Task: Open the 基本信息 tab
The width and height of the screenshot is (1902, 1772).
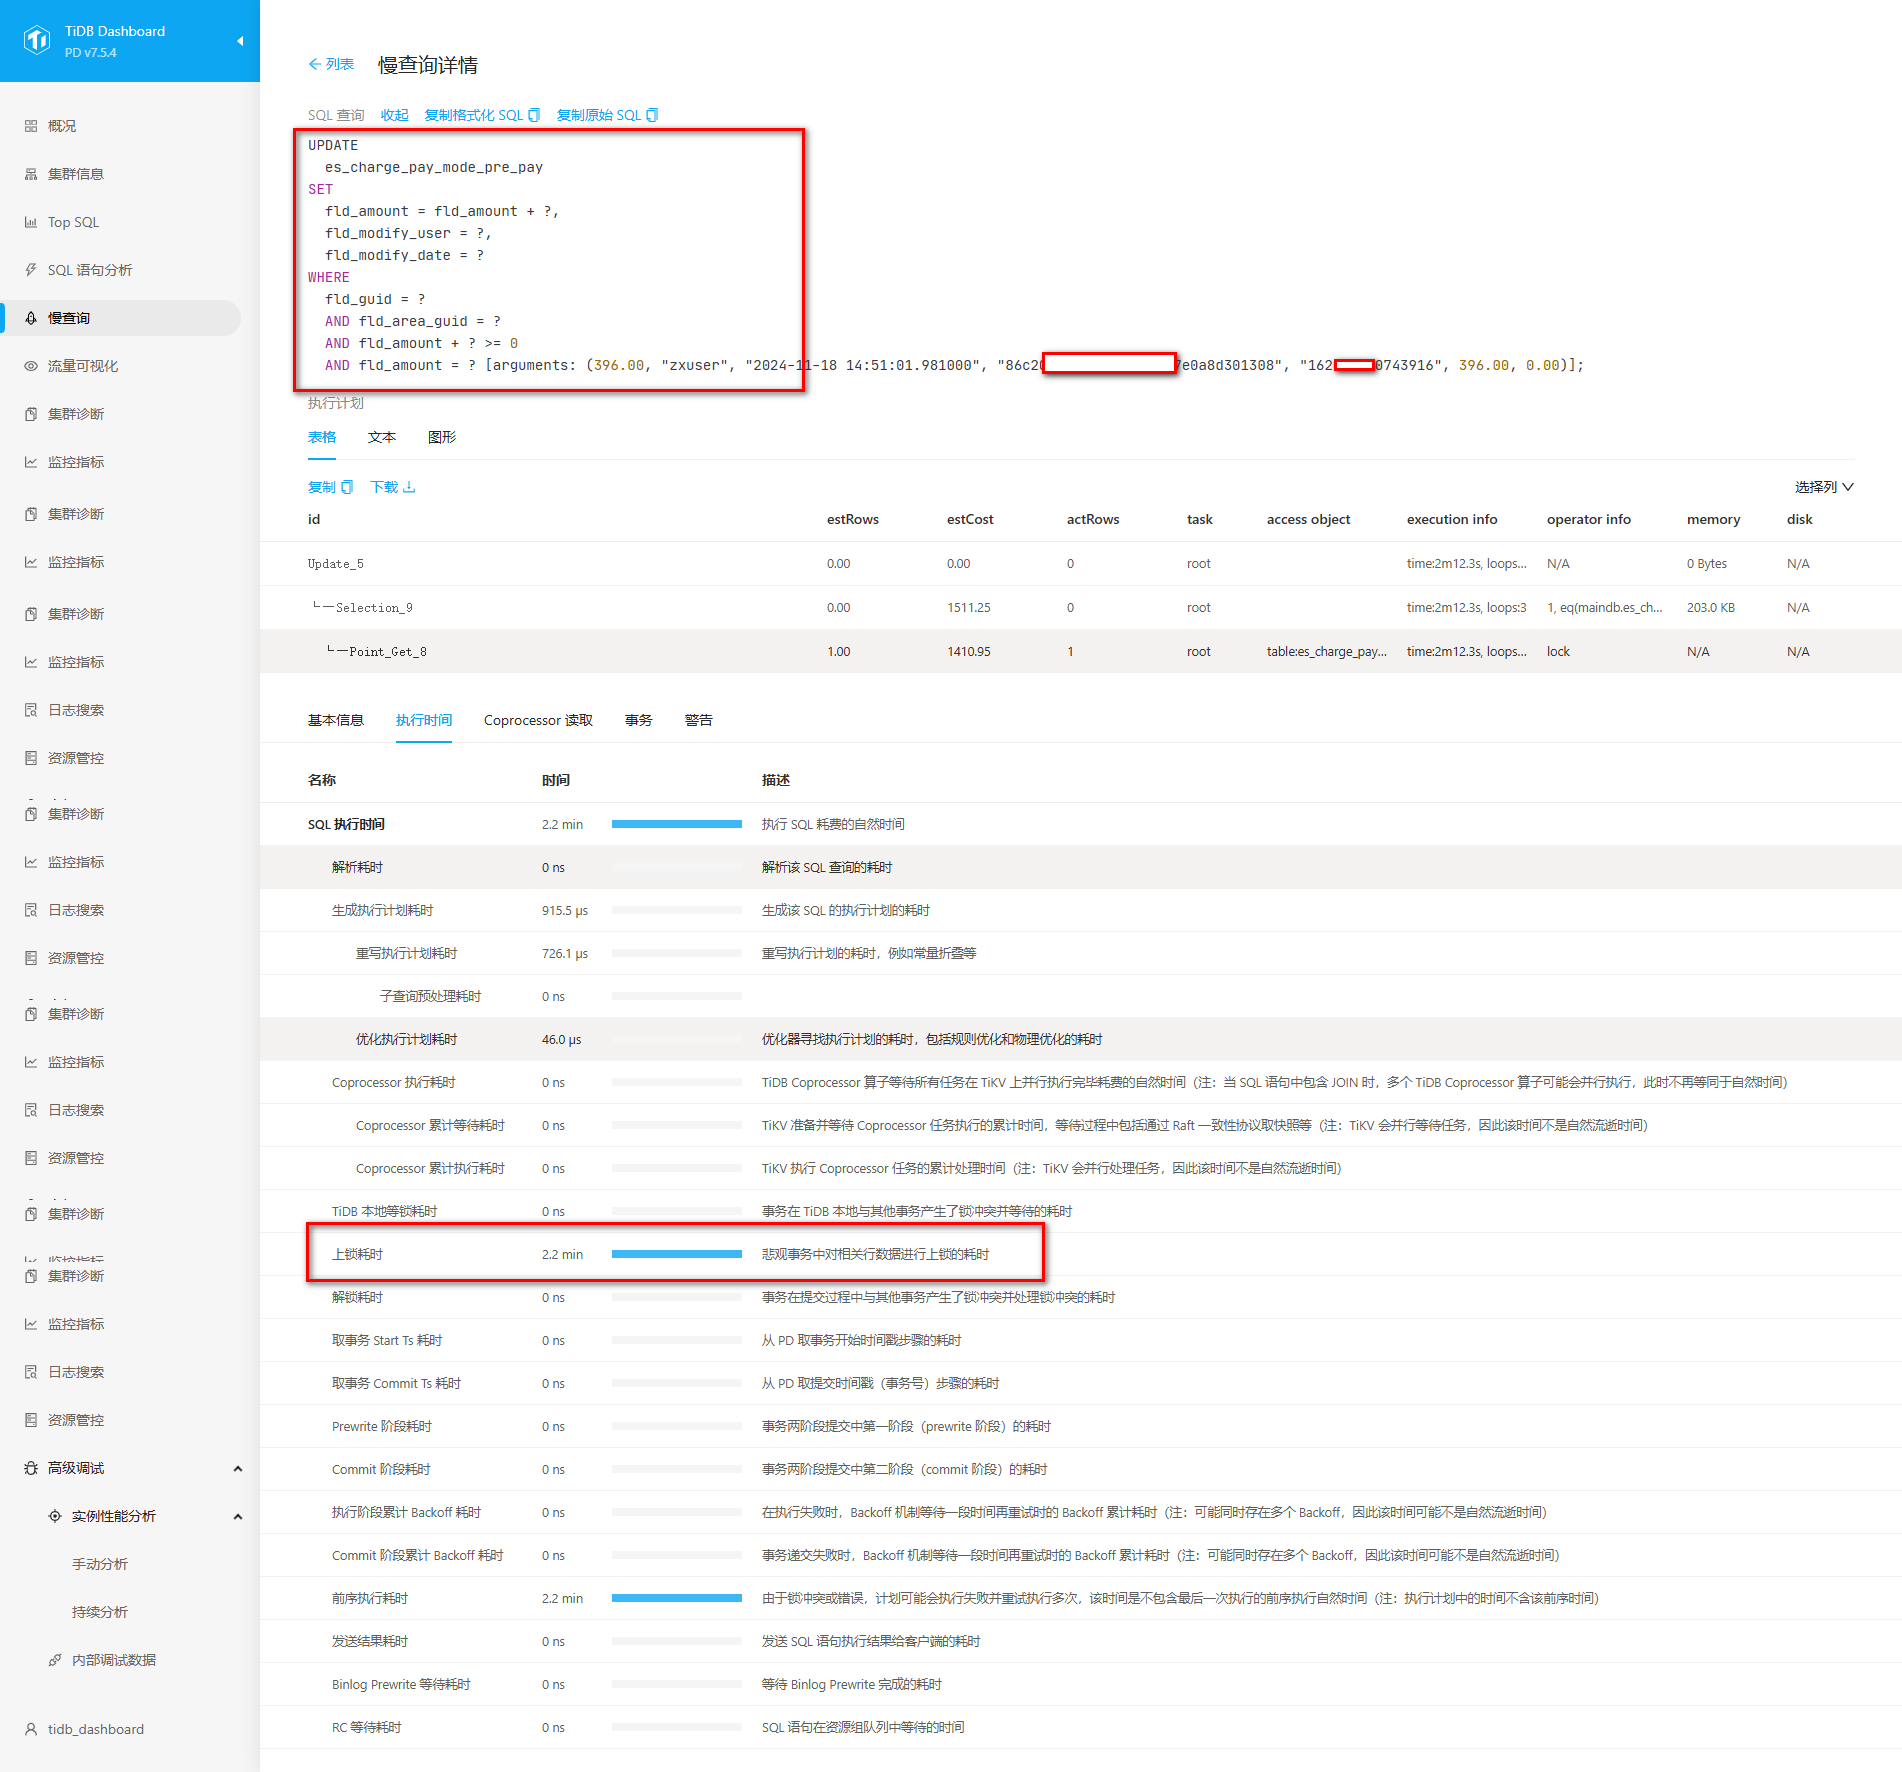Action: (336, 720)
